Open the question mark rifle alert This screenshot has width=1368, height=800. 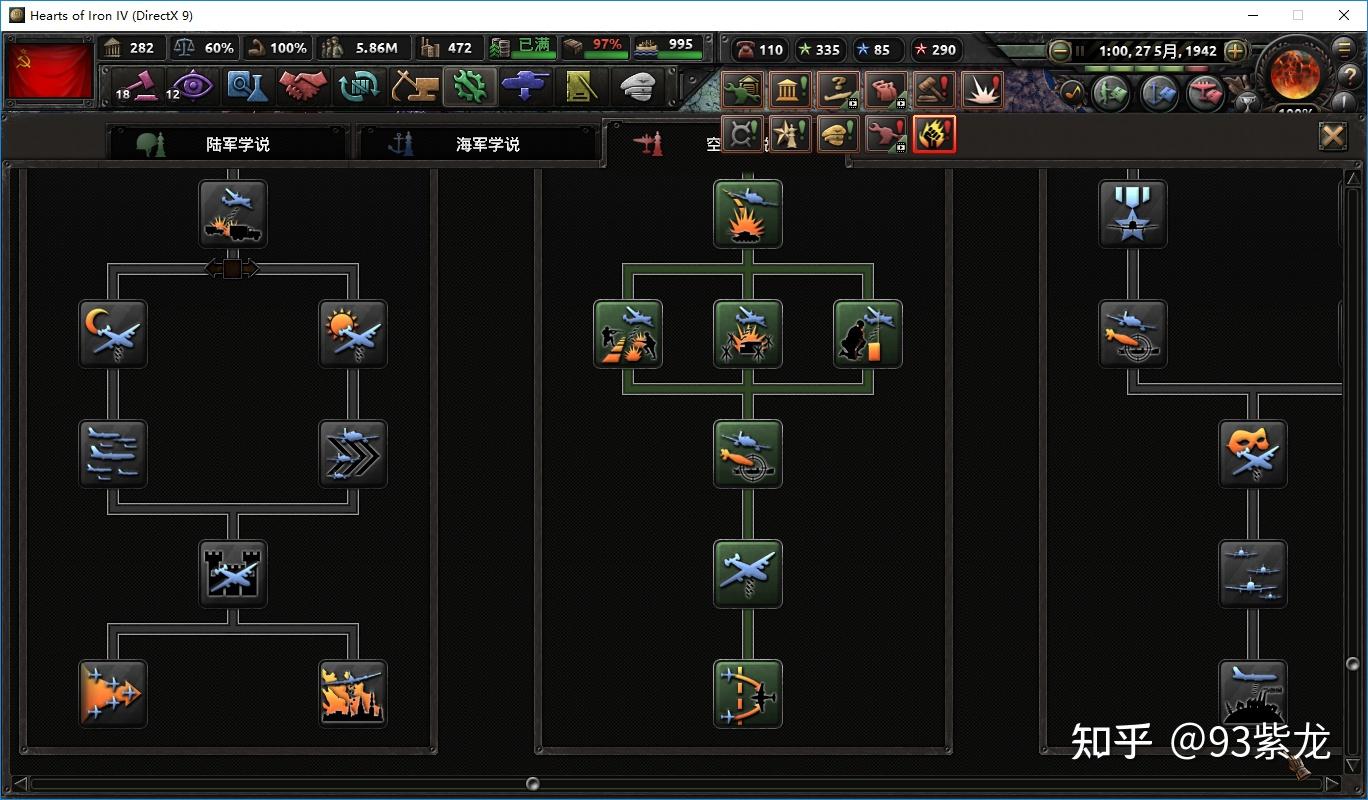coord(838,90)
